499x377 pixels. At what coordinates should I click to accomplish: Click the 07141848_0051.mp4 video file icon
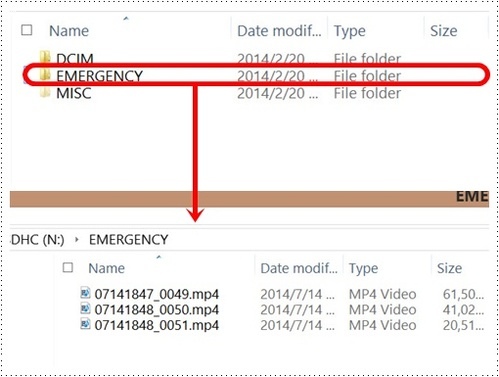[x=85, y=324]
